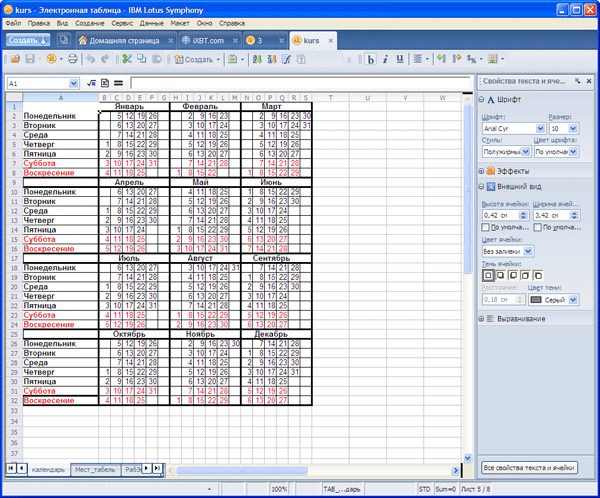This screenshot has width=600, height=498.
Task: Toggle Bold formatting button
Action: click(x=370, y=59)
